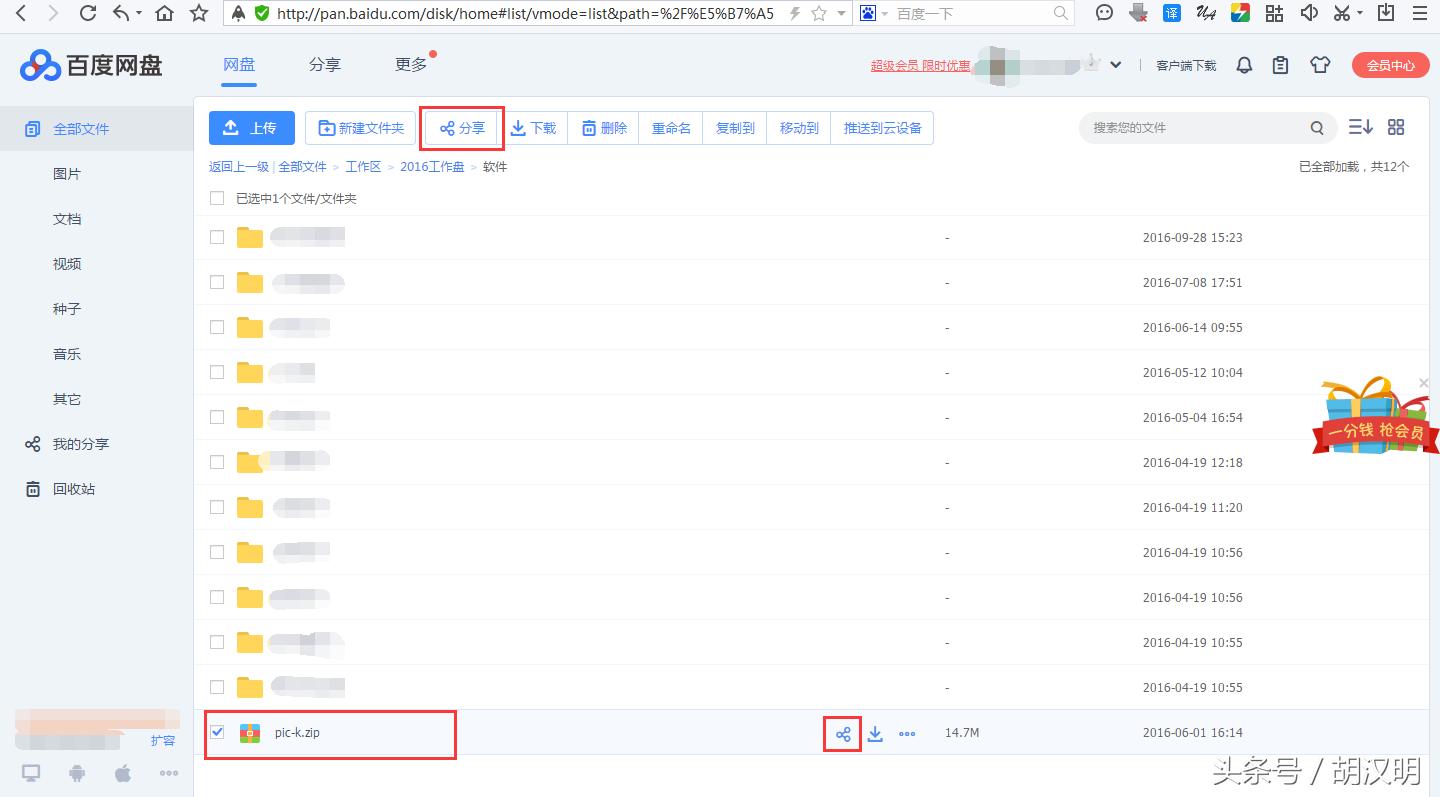The height and width of the screenshot is (797, 1440).
Task: Click the translate extension icon in browser toolbar
Action: (x=1172, y=13)
